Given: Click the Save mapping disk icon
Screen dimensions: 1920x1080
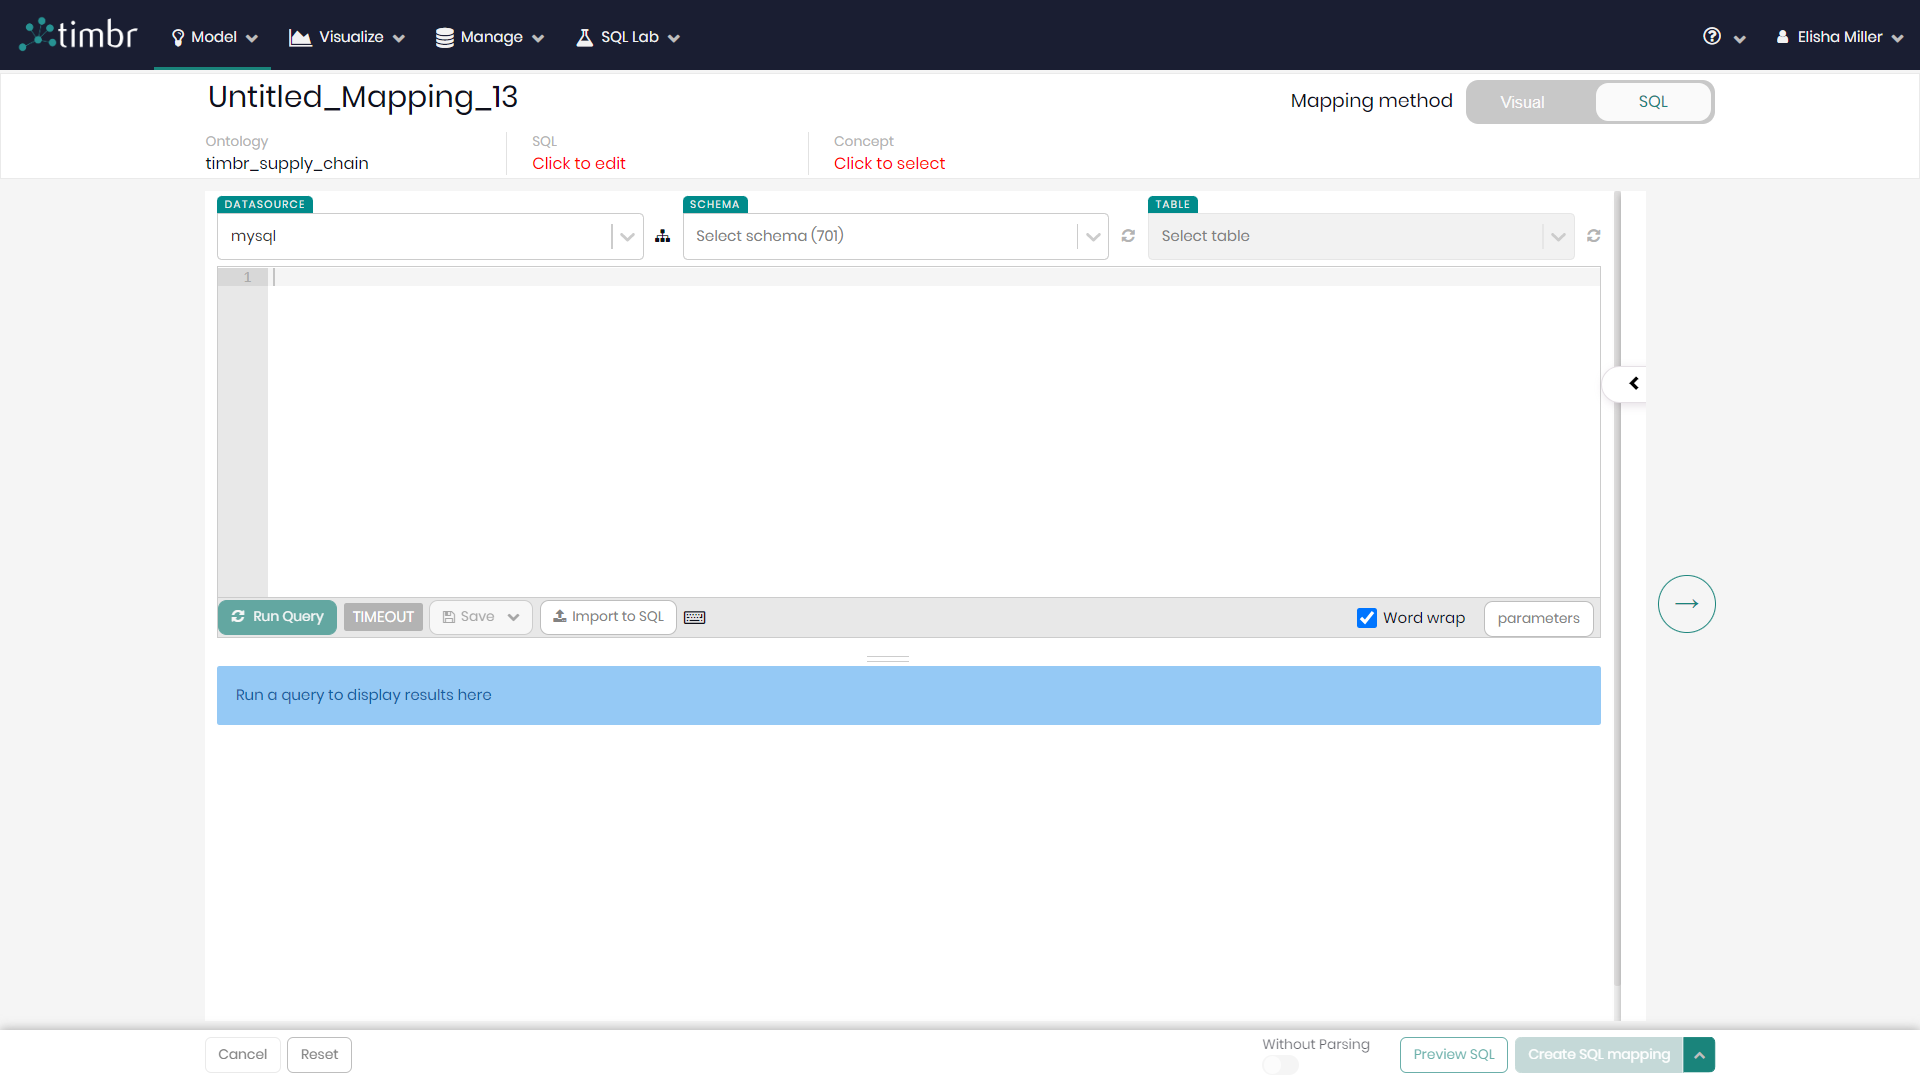Looking at the screenshot, I should 450,617.
